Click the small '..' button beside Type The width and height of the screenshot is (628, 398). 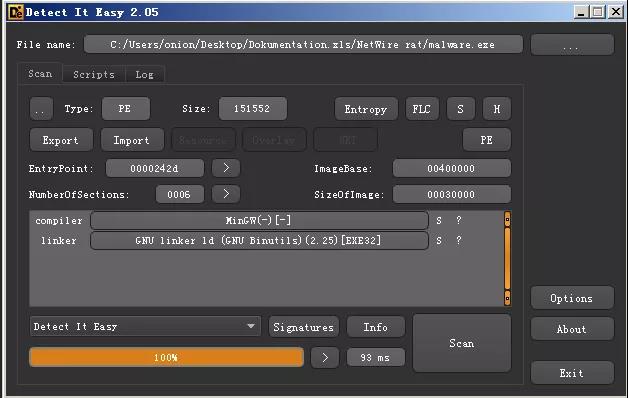41,109
